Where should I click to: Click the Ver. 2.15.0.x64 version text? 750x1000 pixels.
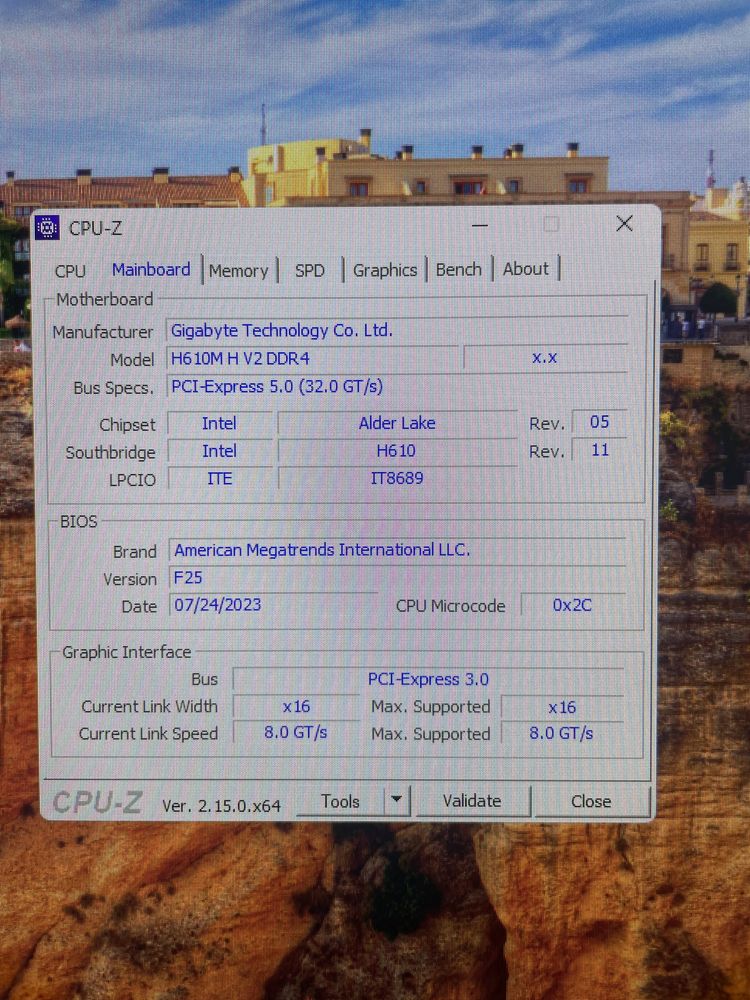coord(221,806)
